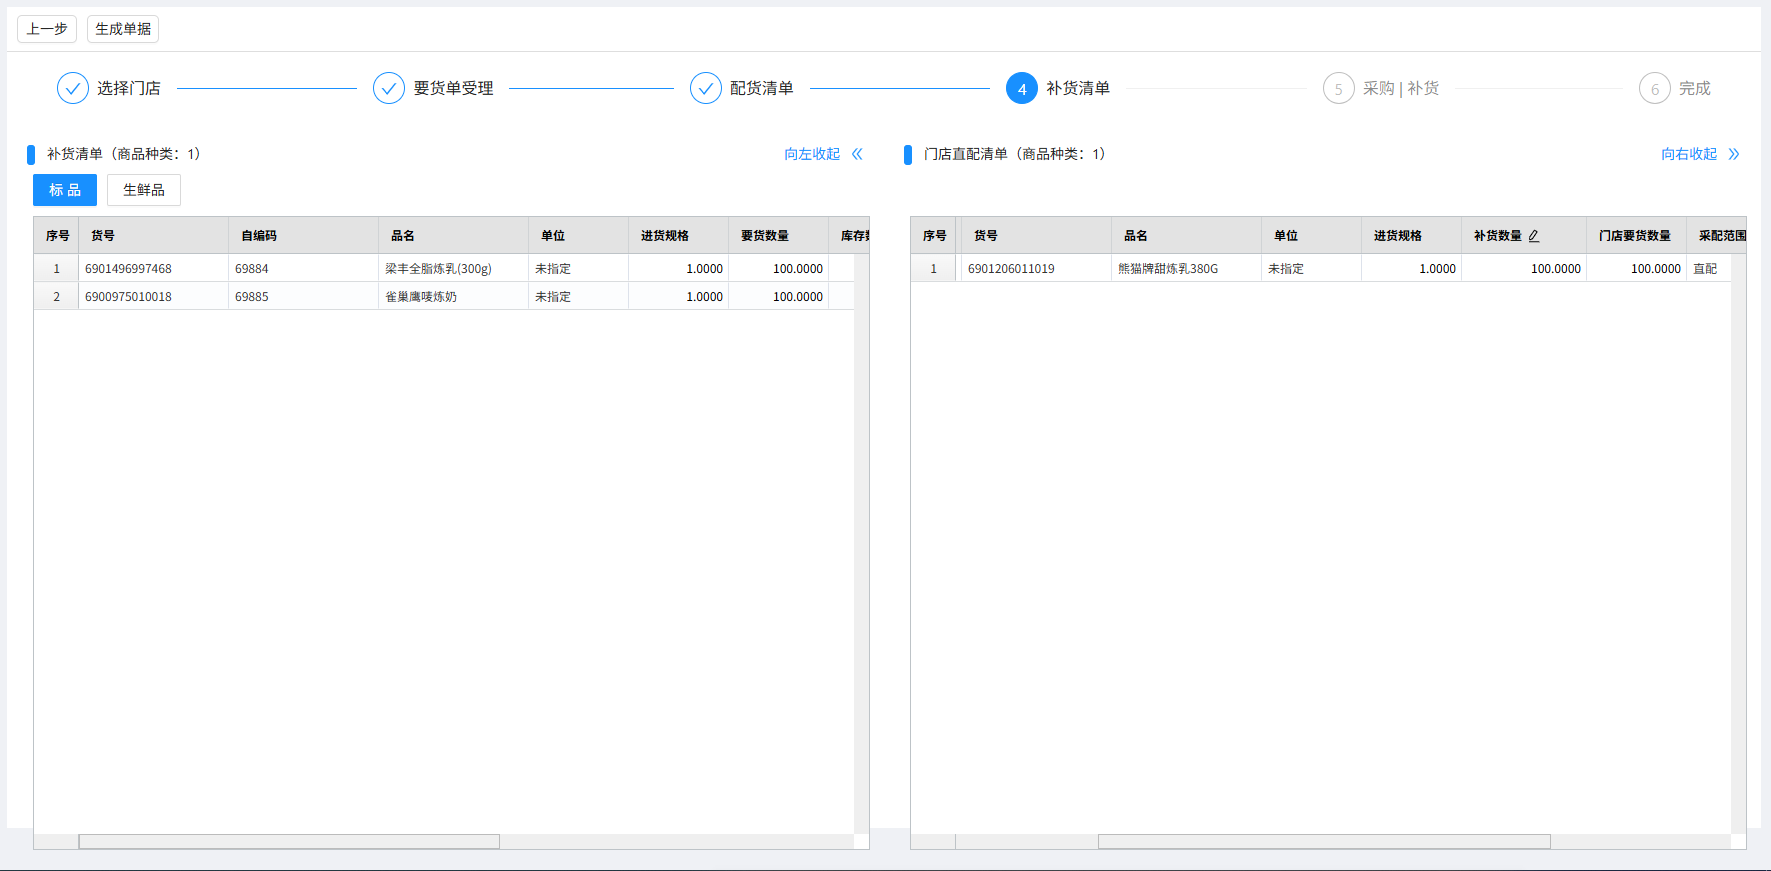Click the 自编码 column header
Screen dimensions: 1771x871
pyautogui.click(x=304, y=236)
